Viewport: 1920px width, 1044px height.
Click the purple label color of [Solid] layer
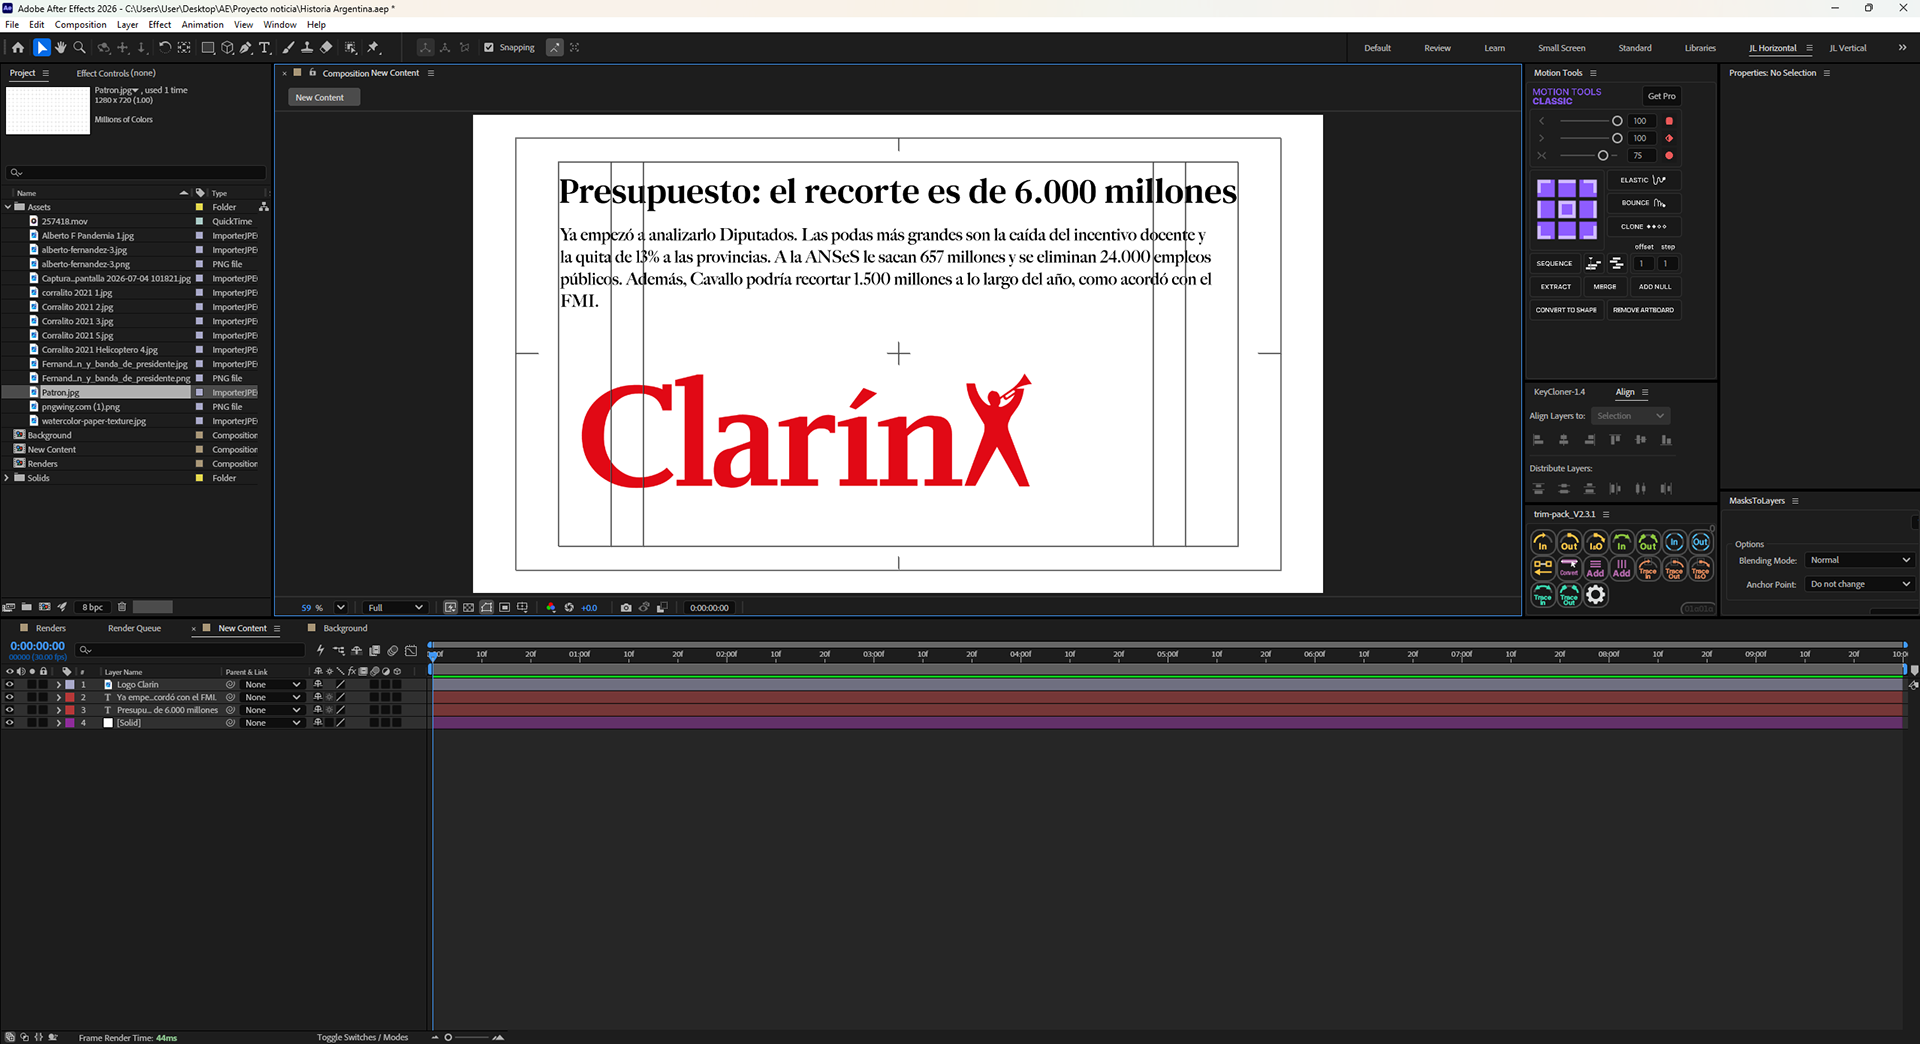(x=70, y=723)
